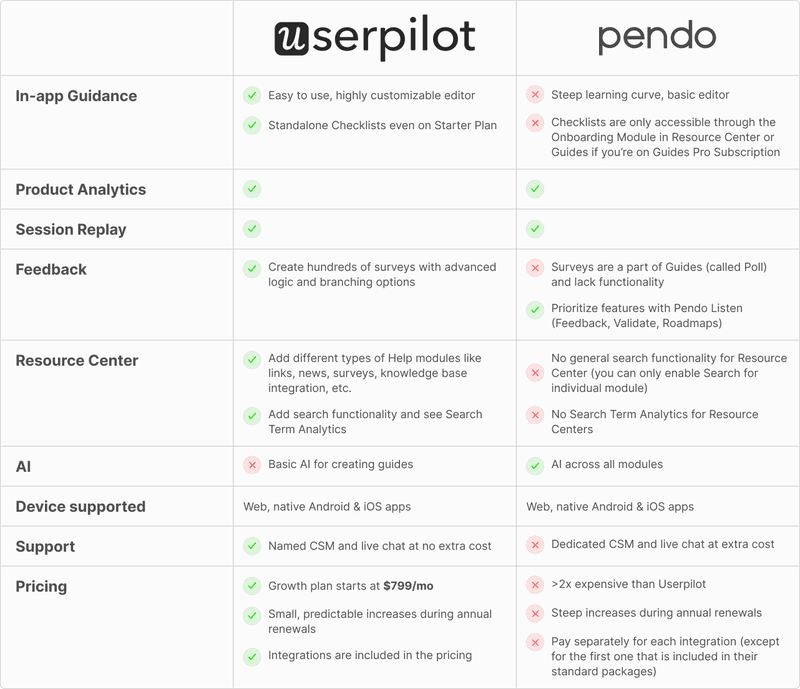800x689 pixels.
Task: Click the "In-app Guidance" row label
Action: 76,97
